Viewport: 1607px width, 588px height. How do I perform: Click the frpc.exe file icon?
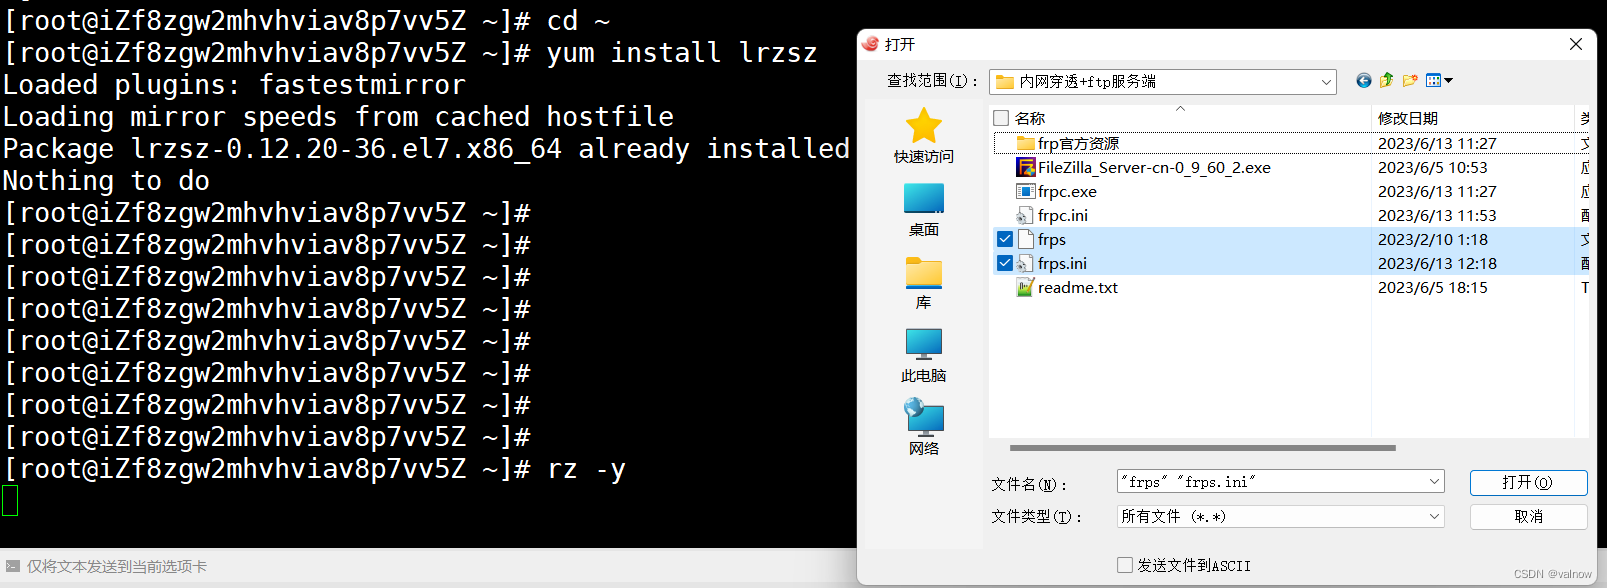tap(1026, 191)
